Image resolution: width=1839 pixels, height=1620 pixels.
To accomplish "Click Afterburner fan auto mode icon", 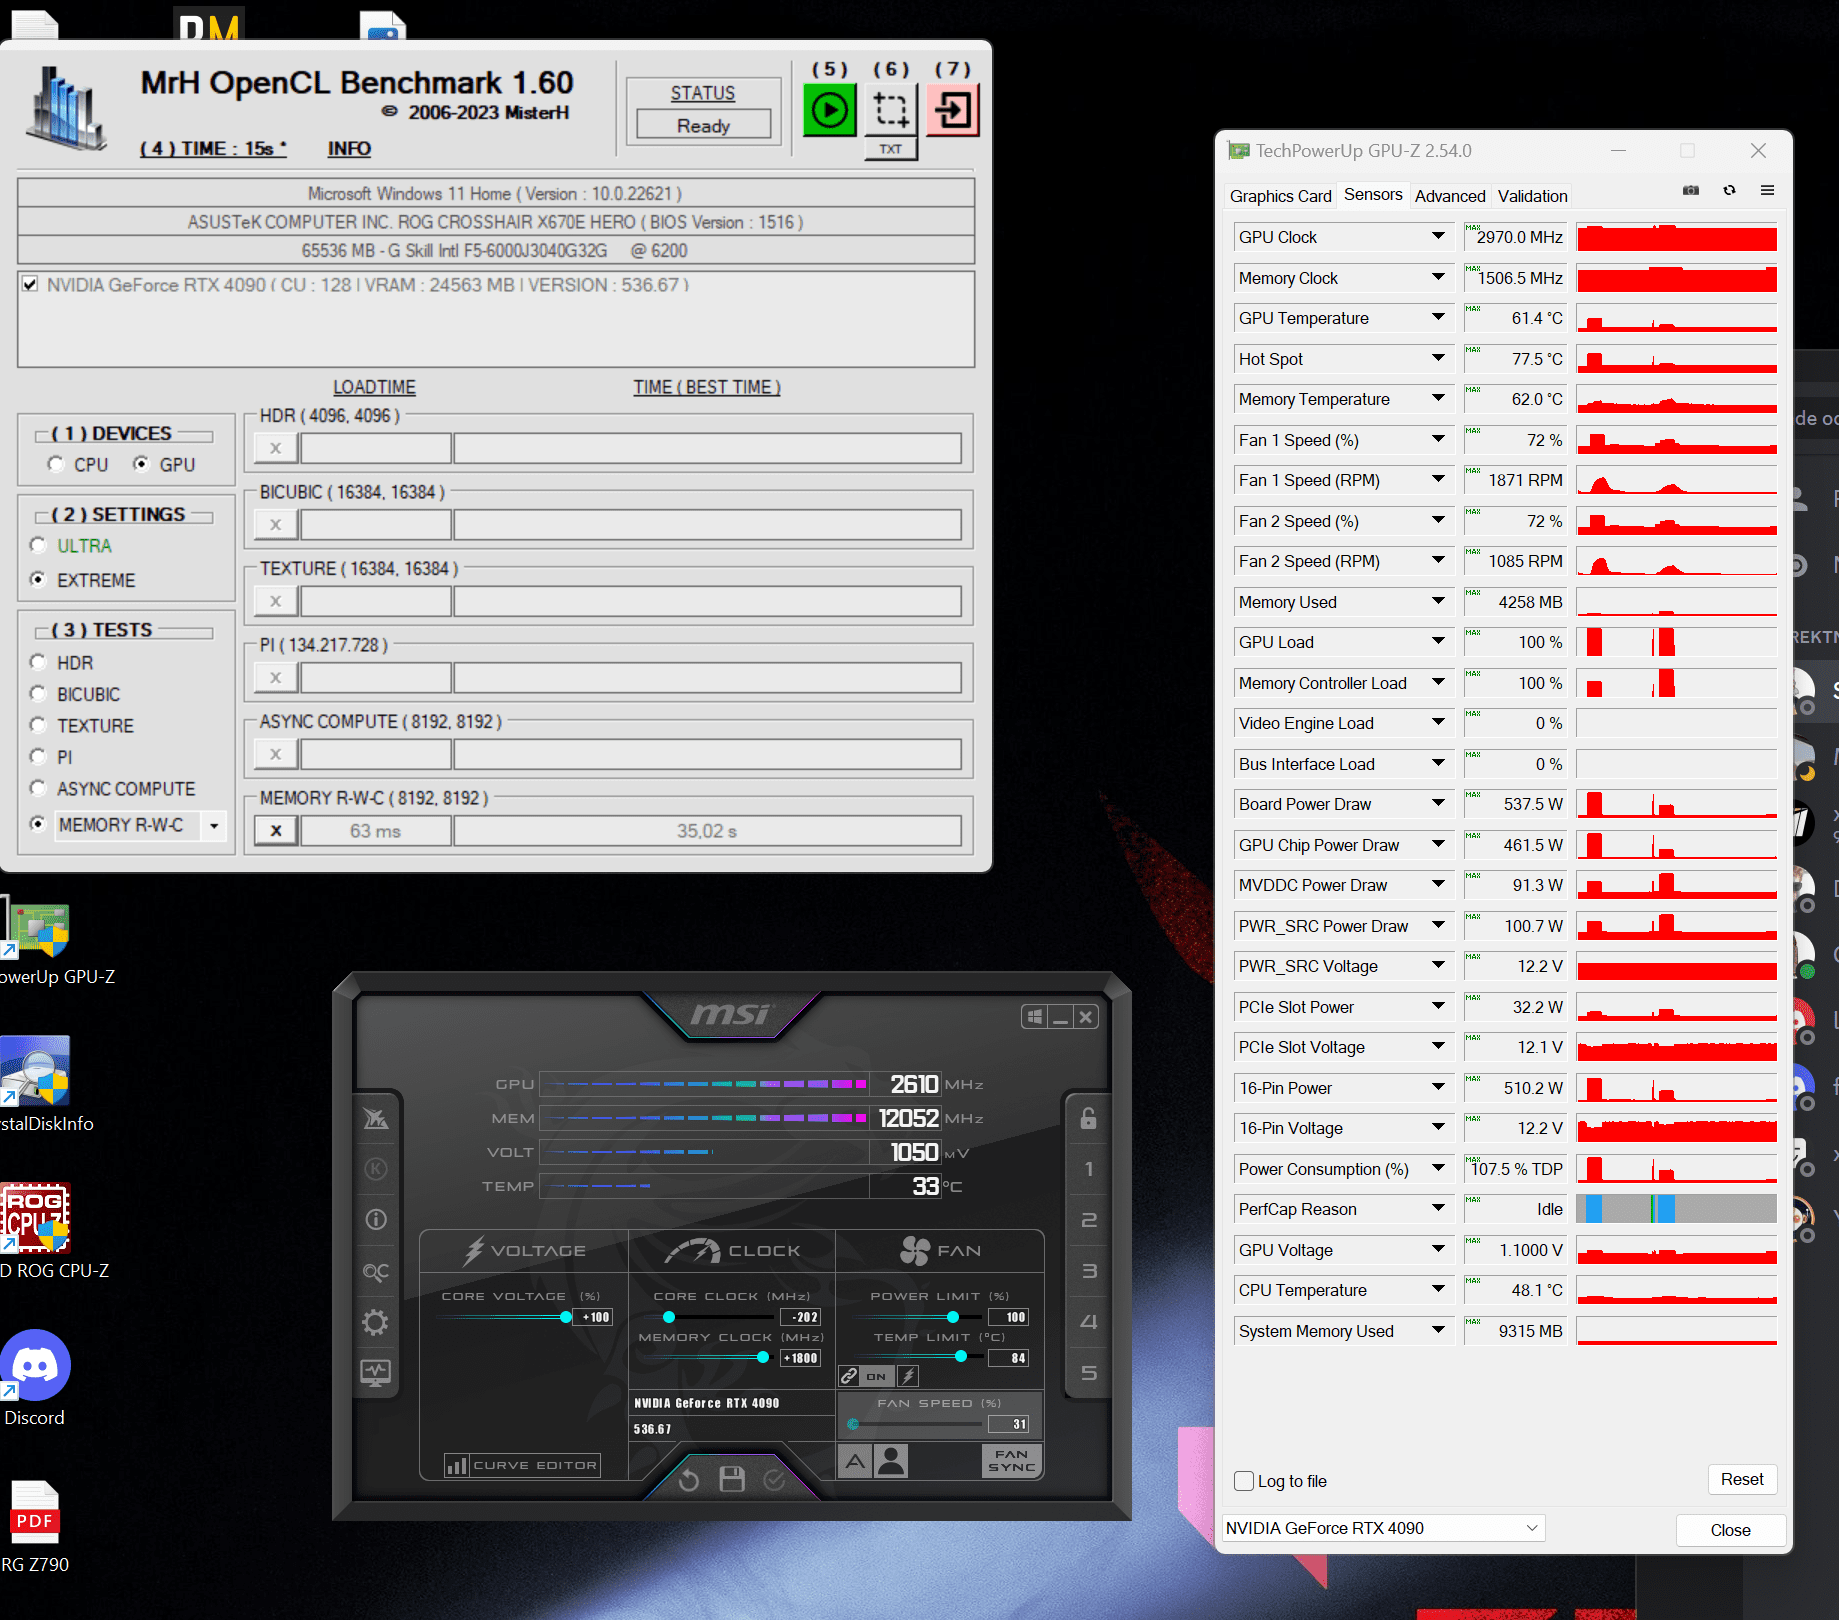I will click(x=855, y=1461).
